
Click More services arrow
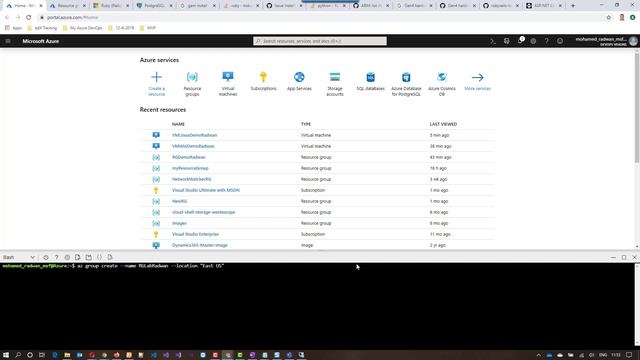477,77
